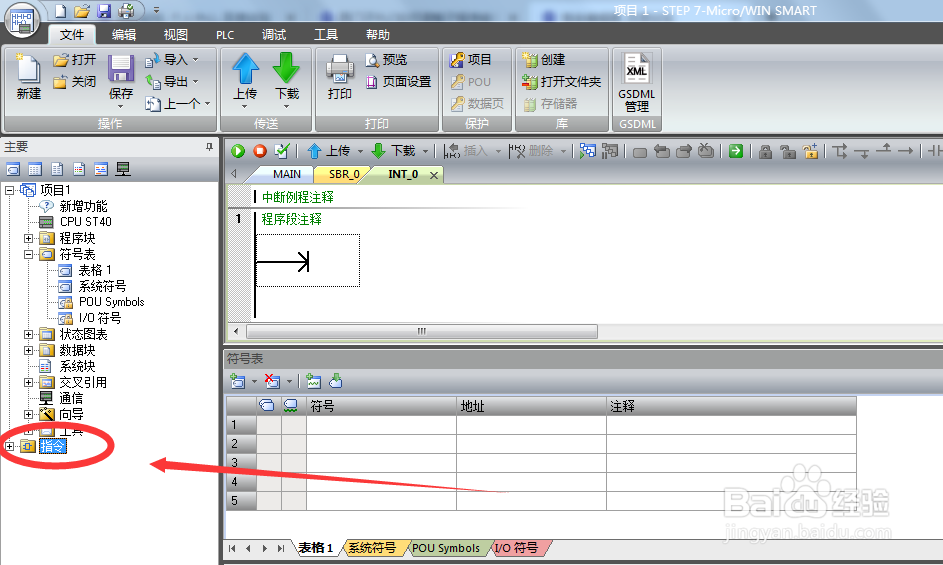
Task: Select CPU ST40 in project tree
Action: pos(85,222)
